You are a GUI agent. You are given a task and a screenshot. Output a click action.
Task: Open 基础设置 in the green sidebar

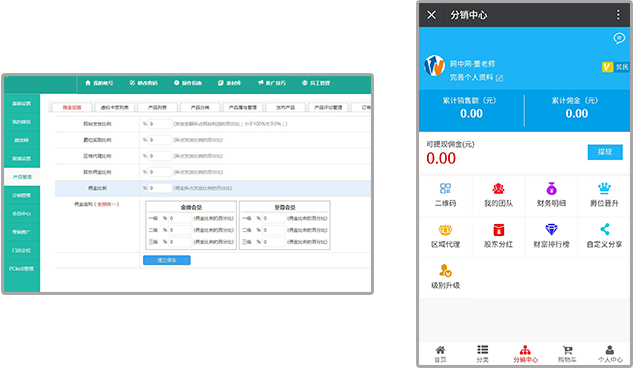22,104
